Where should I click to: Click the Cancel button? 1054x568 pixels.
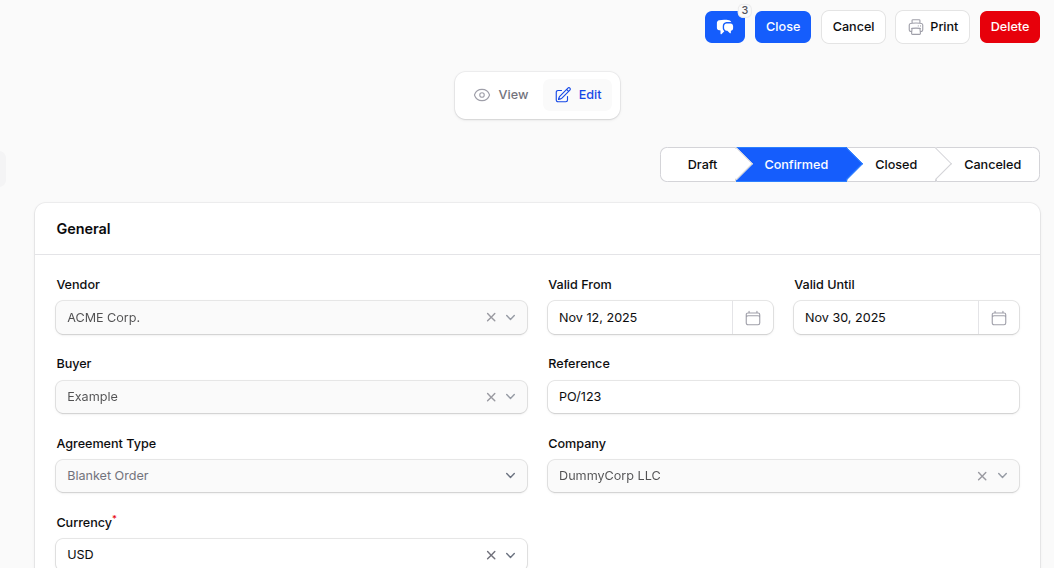click(853, 27)
